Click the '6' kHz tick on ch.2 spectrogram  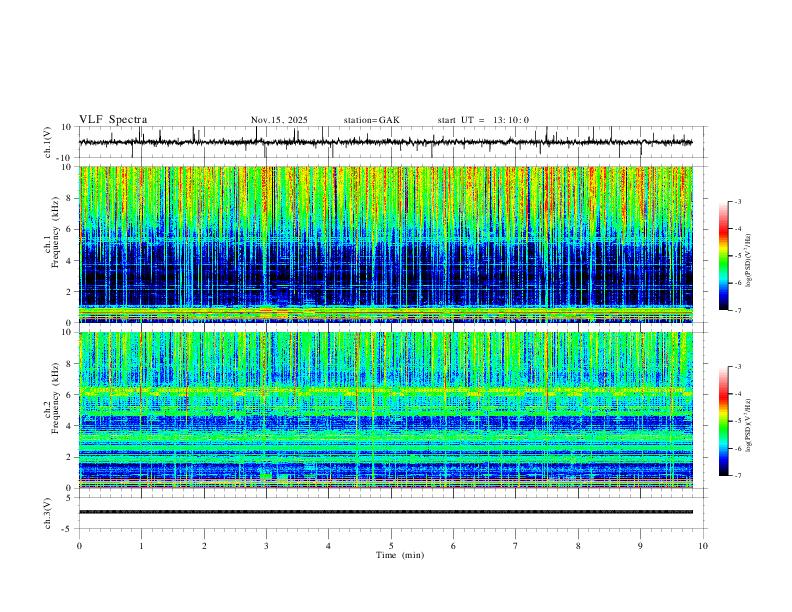coord(70,395)
